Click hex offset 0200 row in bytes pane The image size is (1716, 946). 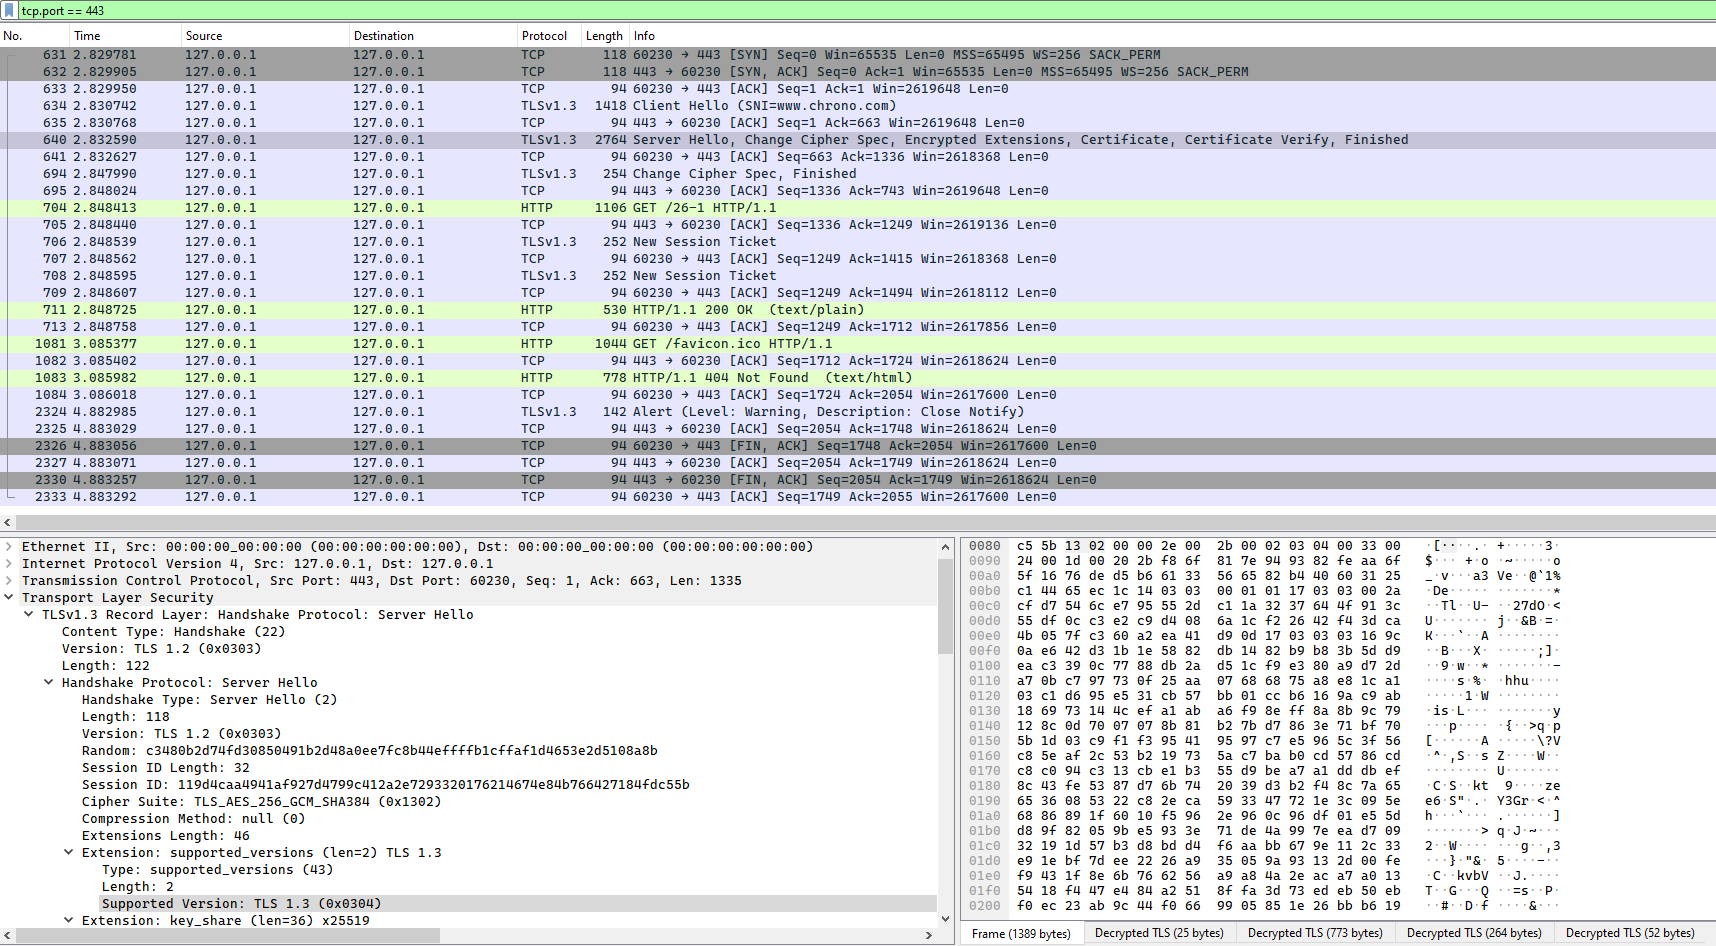[1264, 906]
